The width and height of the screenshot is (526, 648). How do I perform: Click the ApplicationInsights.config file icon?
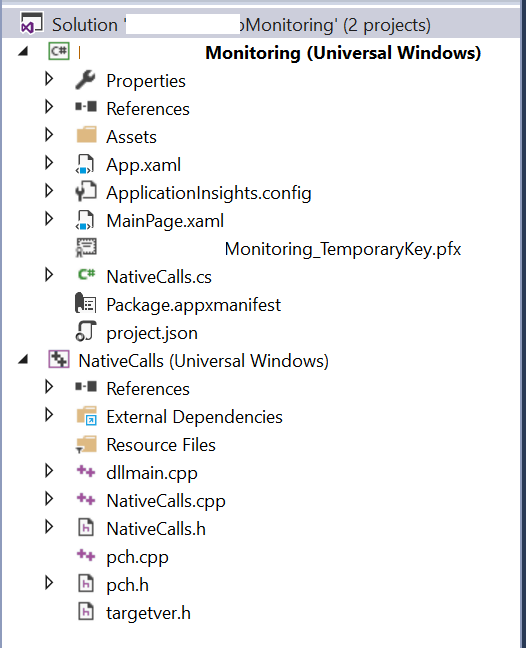click(x=86, y=192)
